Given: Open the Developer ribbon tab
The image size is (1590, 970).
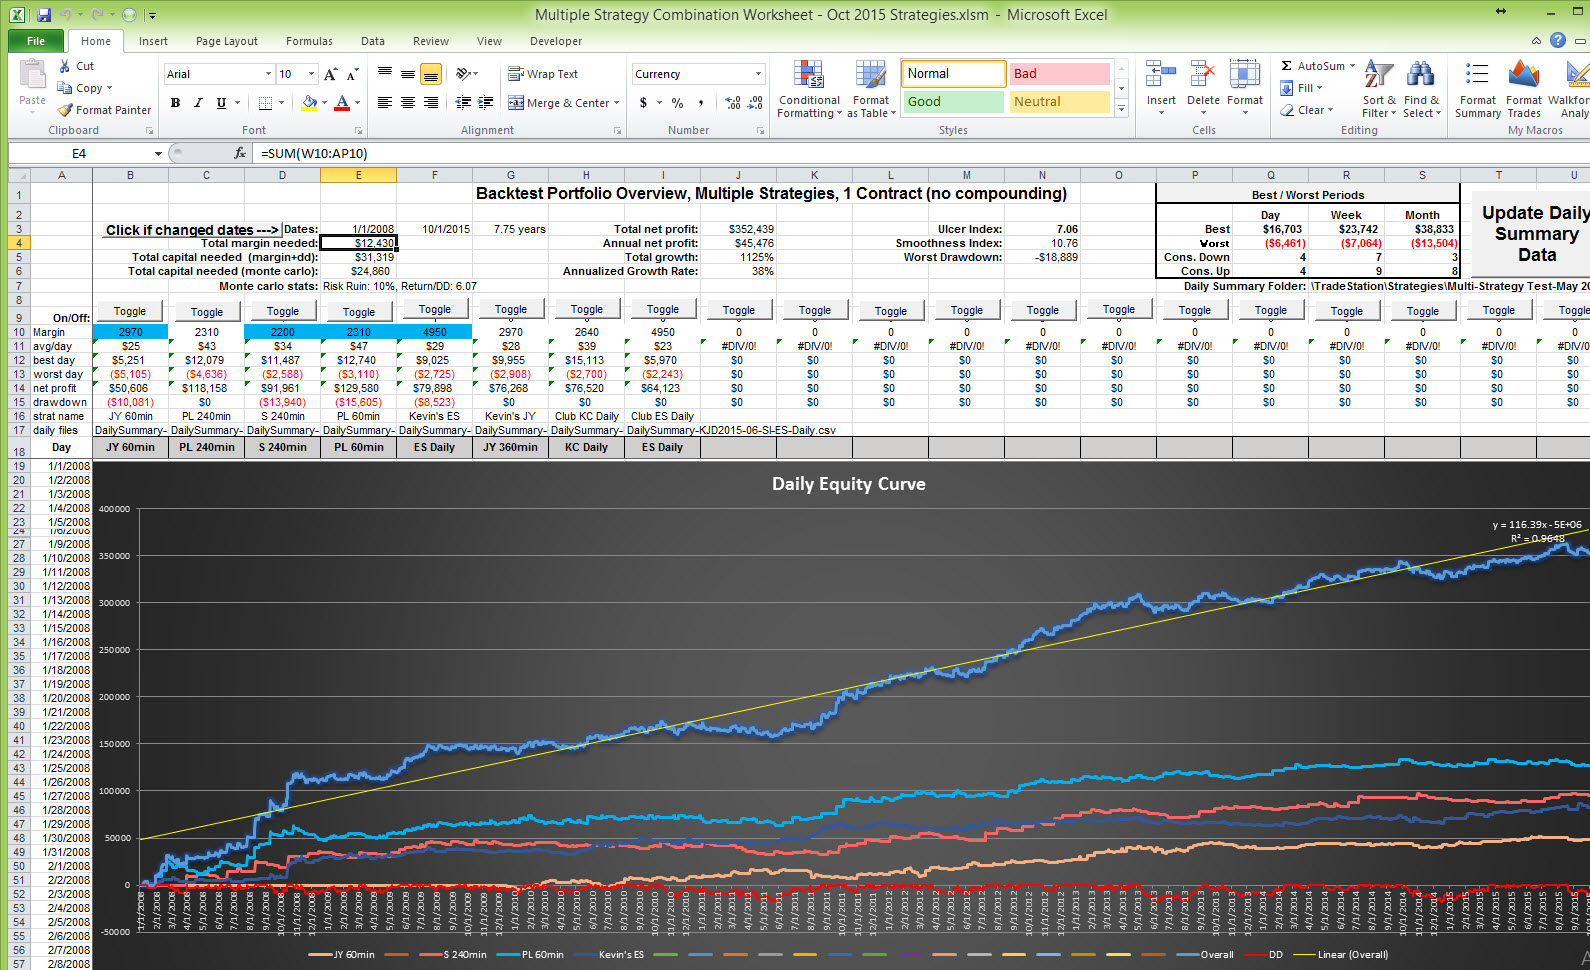Looking at the screenshot, I should 556,41.
